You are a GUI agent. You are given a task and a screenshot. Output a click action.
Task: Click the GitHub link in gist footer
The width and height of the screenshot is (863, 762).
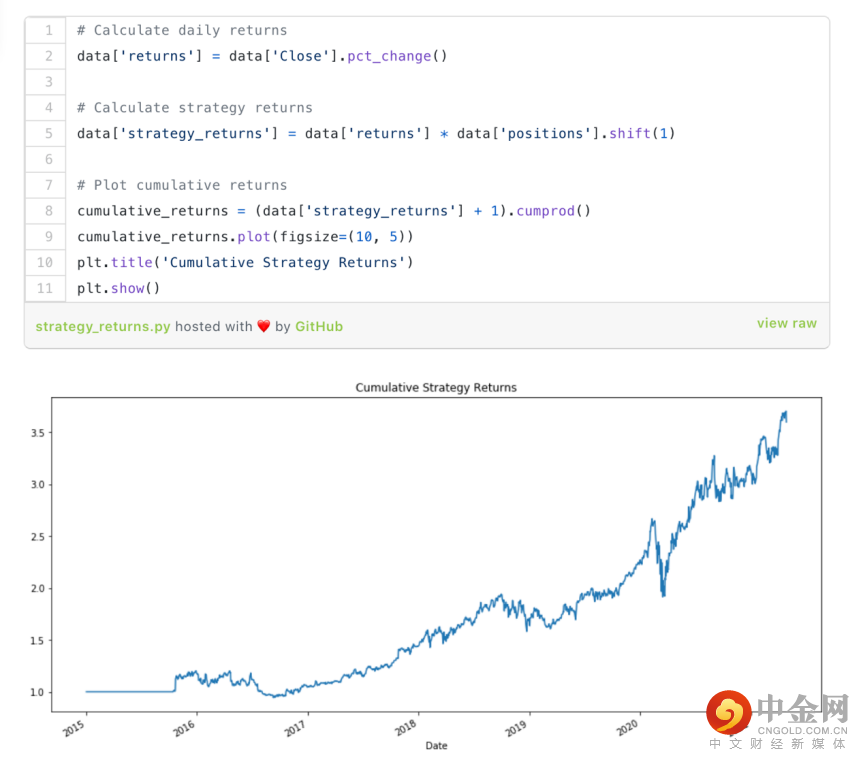point(318,326)
